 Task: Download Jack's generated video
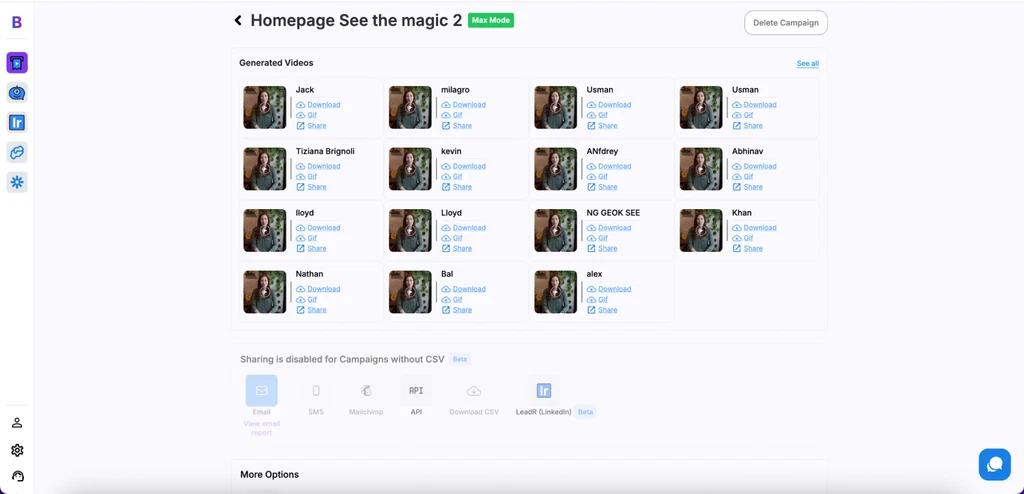pyautogui.click(x=323, y=105)
